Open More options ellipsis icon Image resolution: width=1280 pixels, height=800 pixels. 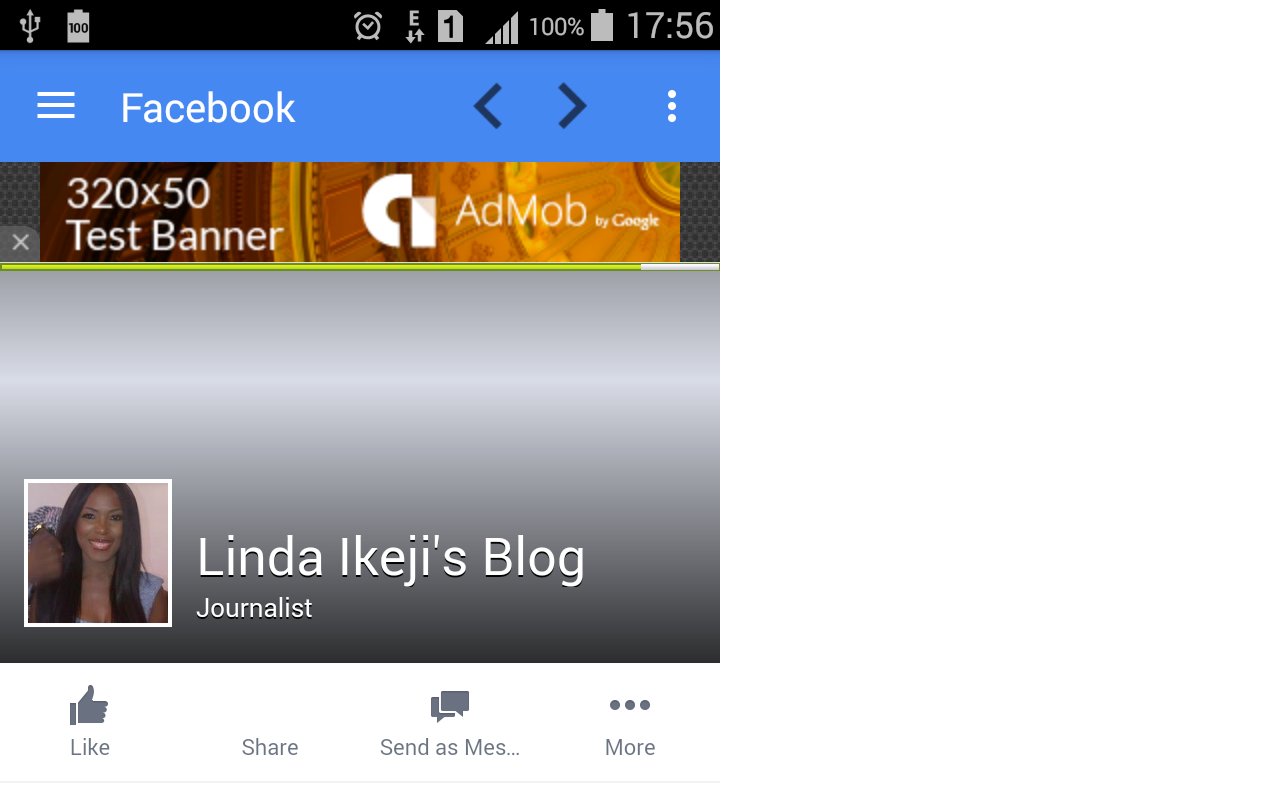tap(630, 705)
